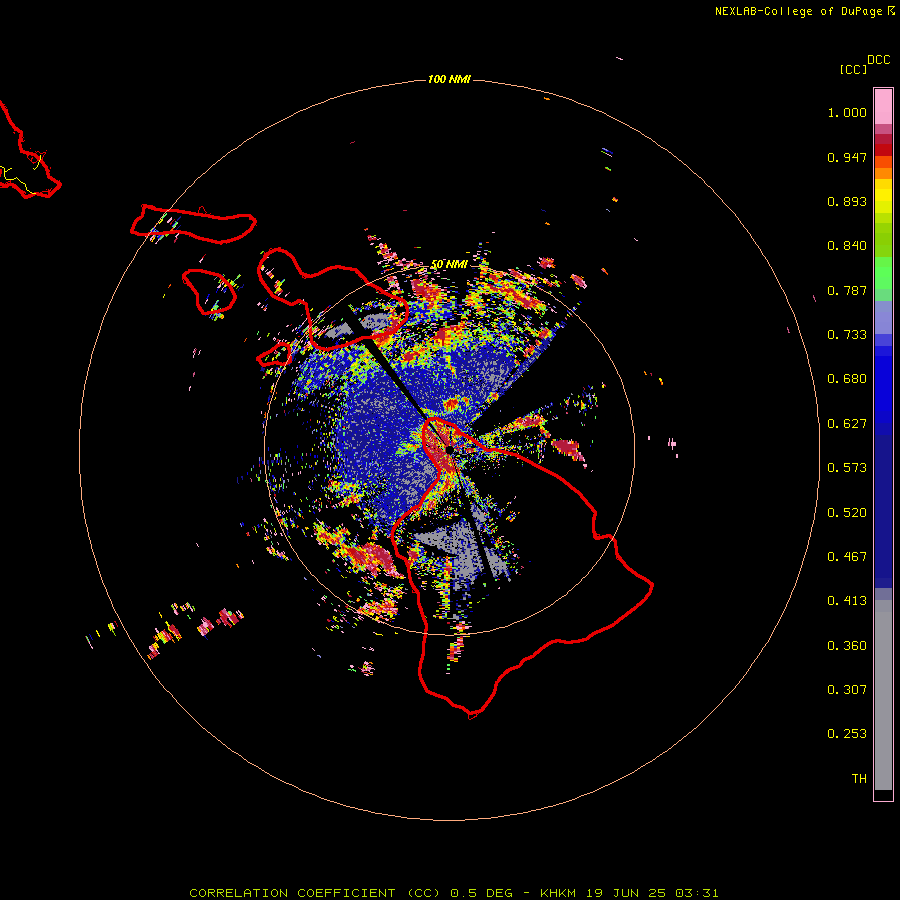
Task: Click the 0.413 scale value
Action: click(x=847, y=601)
